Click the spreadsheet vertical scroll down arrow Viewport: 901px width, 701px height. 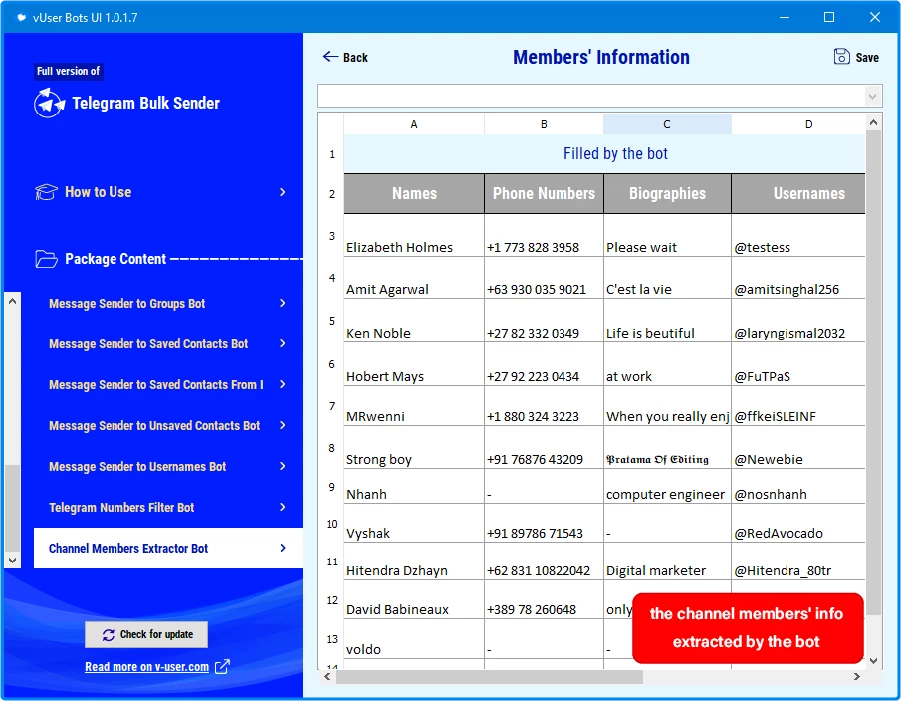[x=873, y=661]
